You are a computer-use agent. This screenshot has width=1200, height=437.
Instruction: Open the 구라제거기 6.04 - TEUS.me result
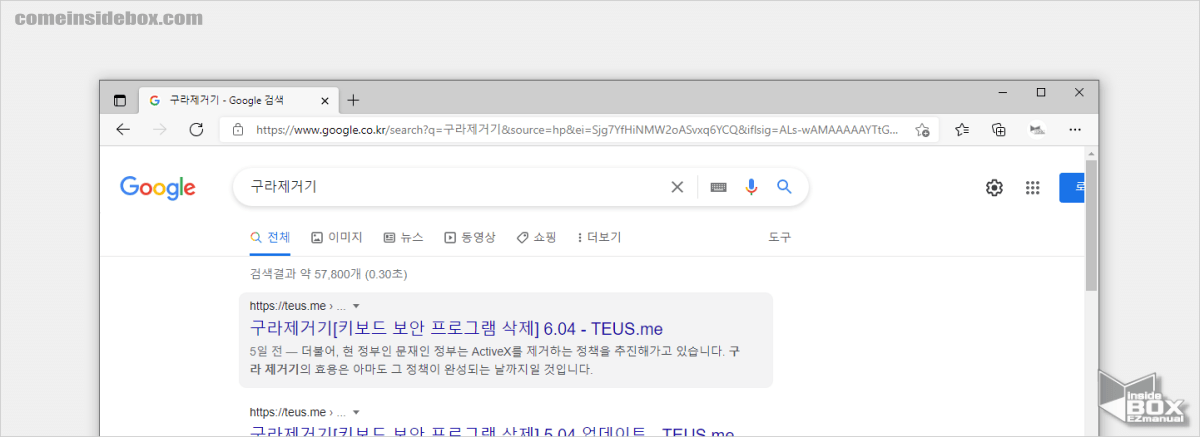(456, 328)
